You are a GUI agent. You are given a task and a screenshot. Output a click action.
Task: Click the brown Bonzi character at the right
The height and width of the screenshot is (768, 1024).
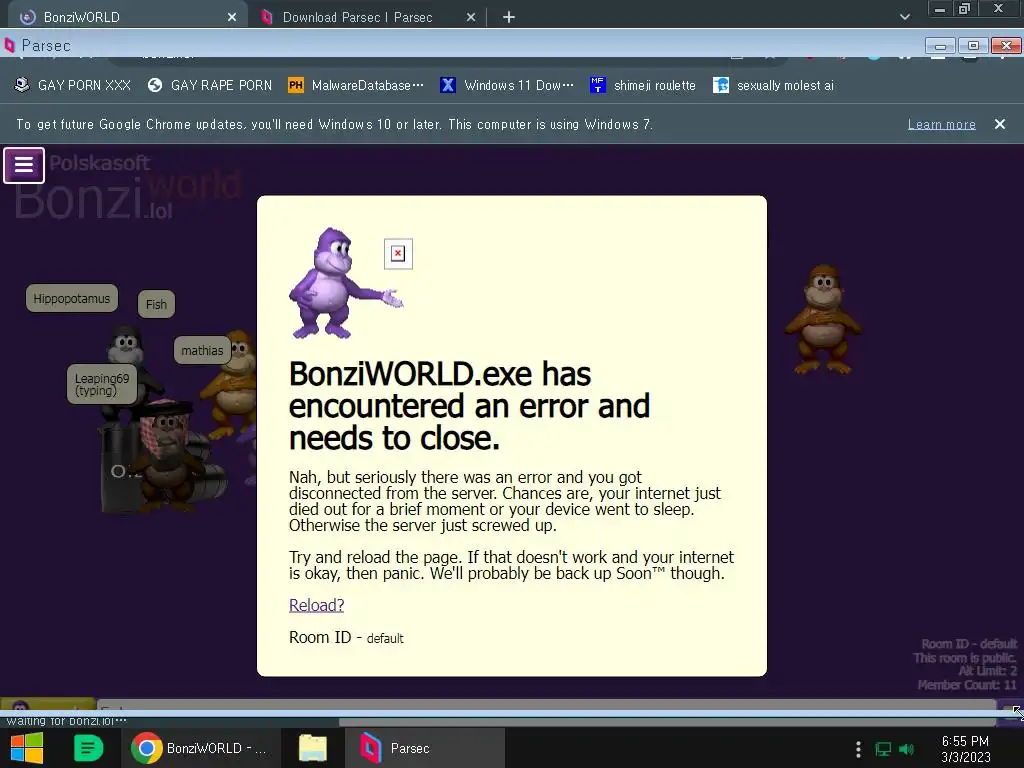822,319
